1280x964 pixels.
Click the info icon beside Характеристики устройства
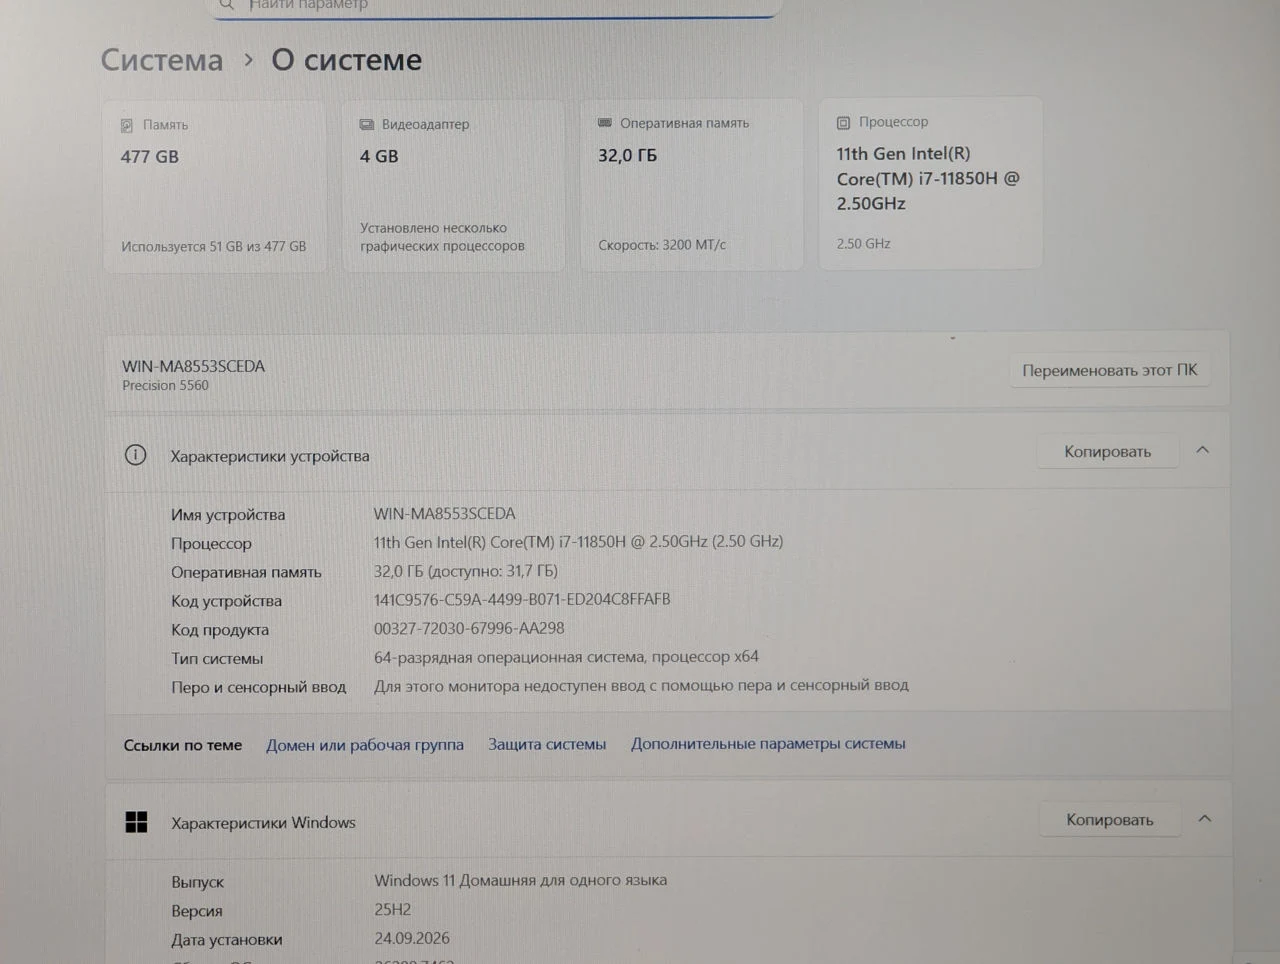tap(136, 455)
